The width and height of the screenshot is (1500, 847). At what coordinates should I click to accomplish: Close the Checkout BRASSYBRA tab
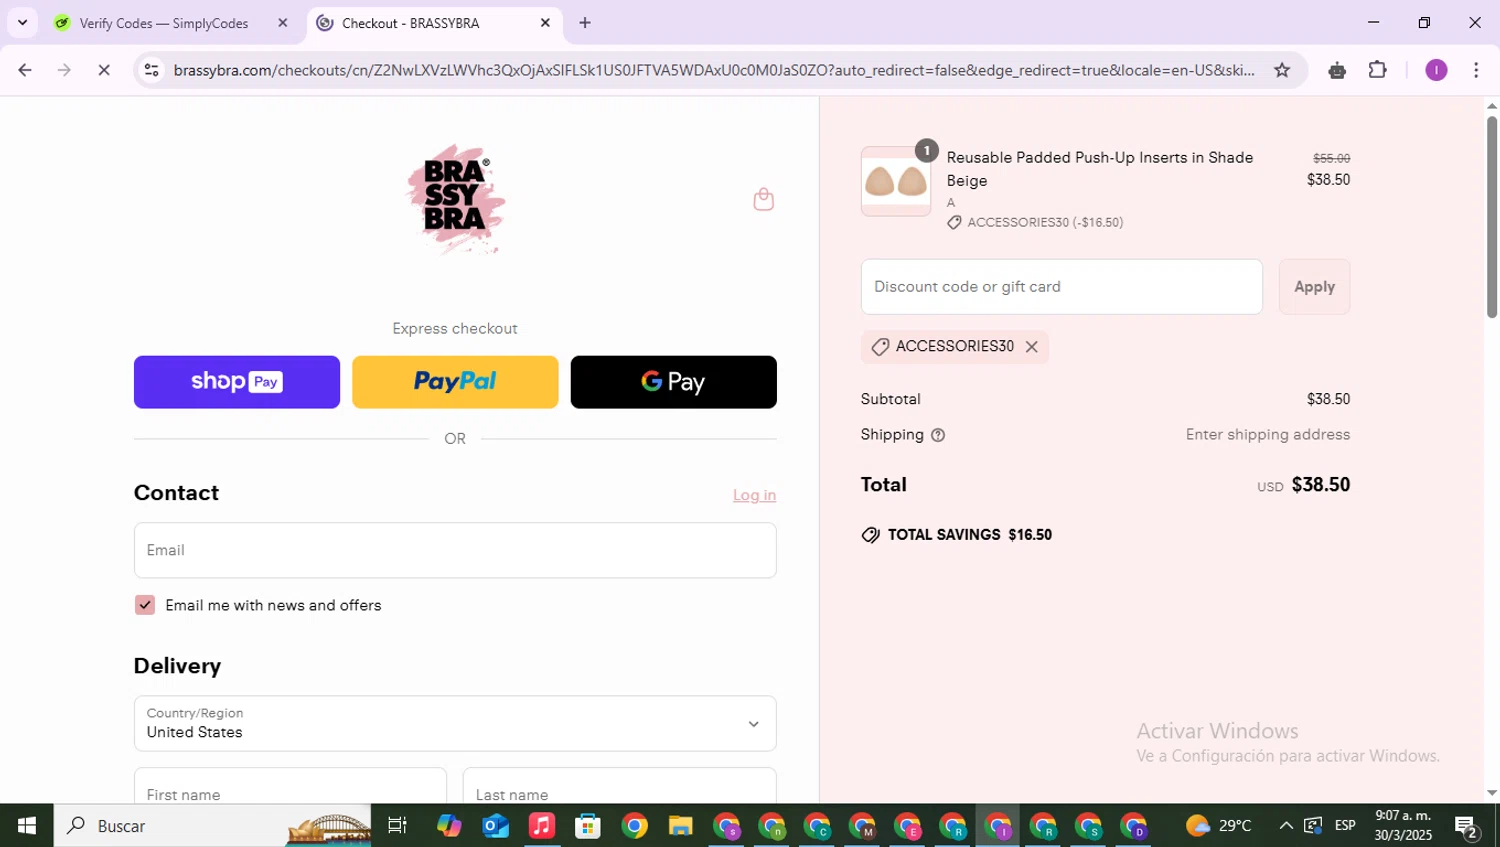[545, 23]
